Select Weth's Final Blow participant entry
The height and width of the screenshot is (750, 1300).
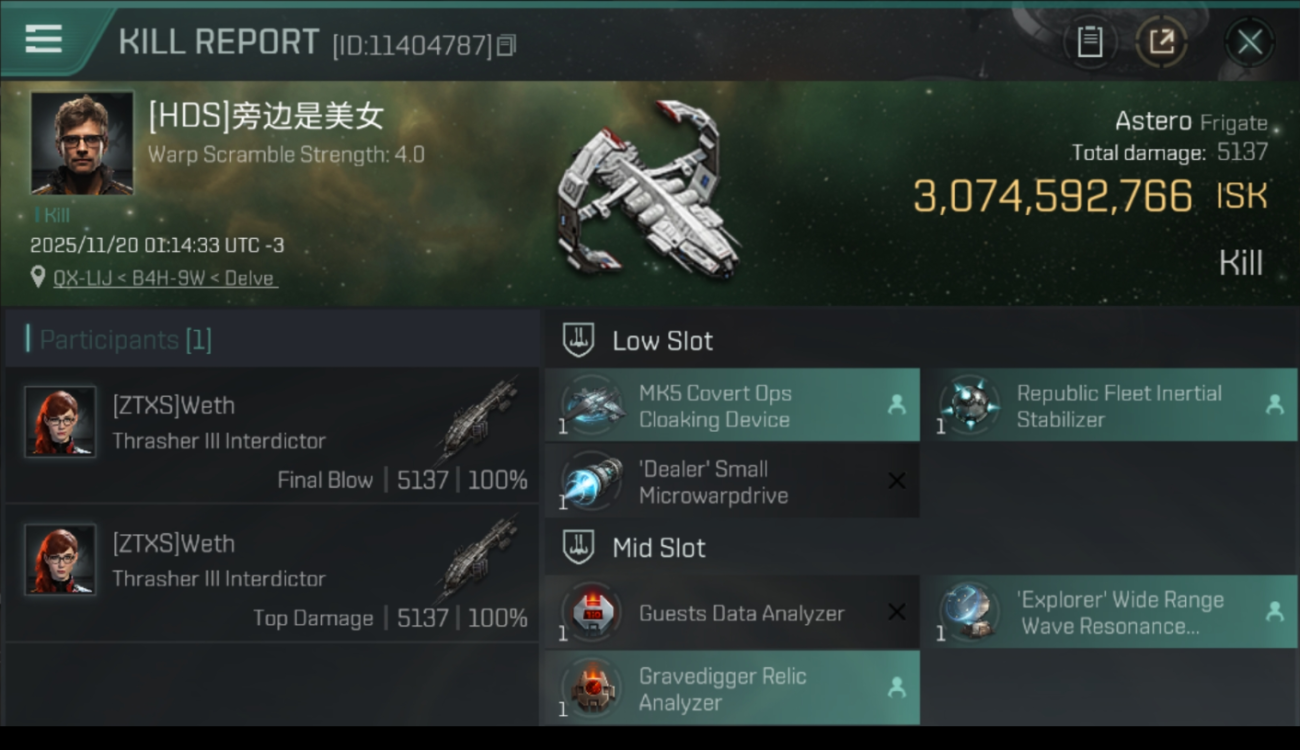coord(272,435)
